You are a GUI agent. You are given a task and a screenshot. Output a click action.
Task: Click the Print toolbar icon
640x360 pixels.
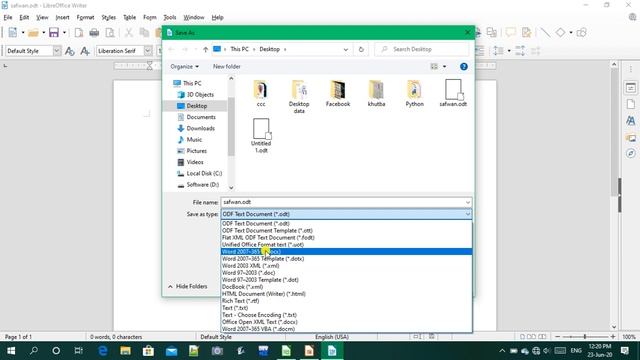[94, 33]
